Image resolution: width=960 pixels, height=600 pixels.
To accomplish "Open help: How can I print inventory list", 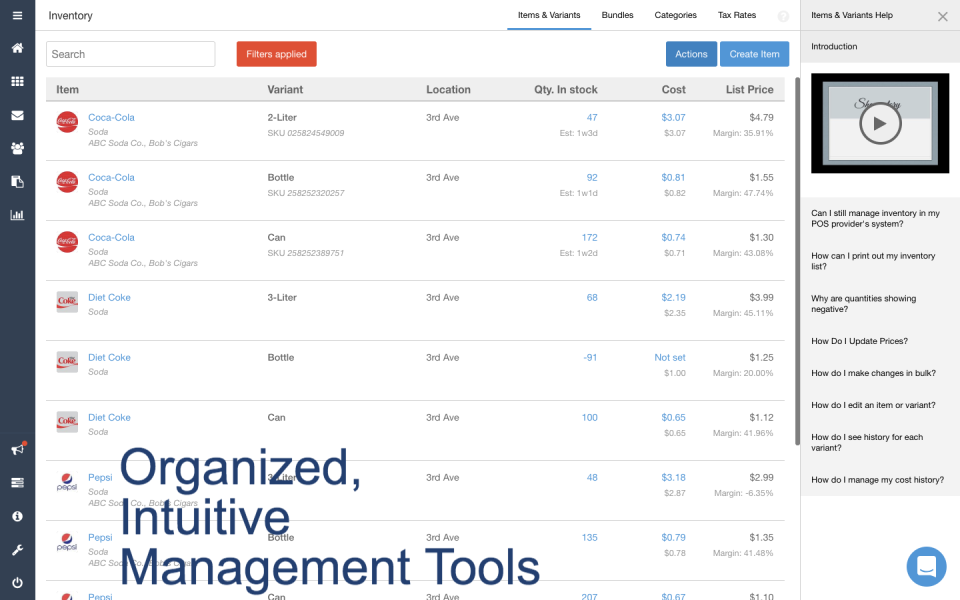I will pos(873,261).
